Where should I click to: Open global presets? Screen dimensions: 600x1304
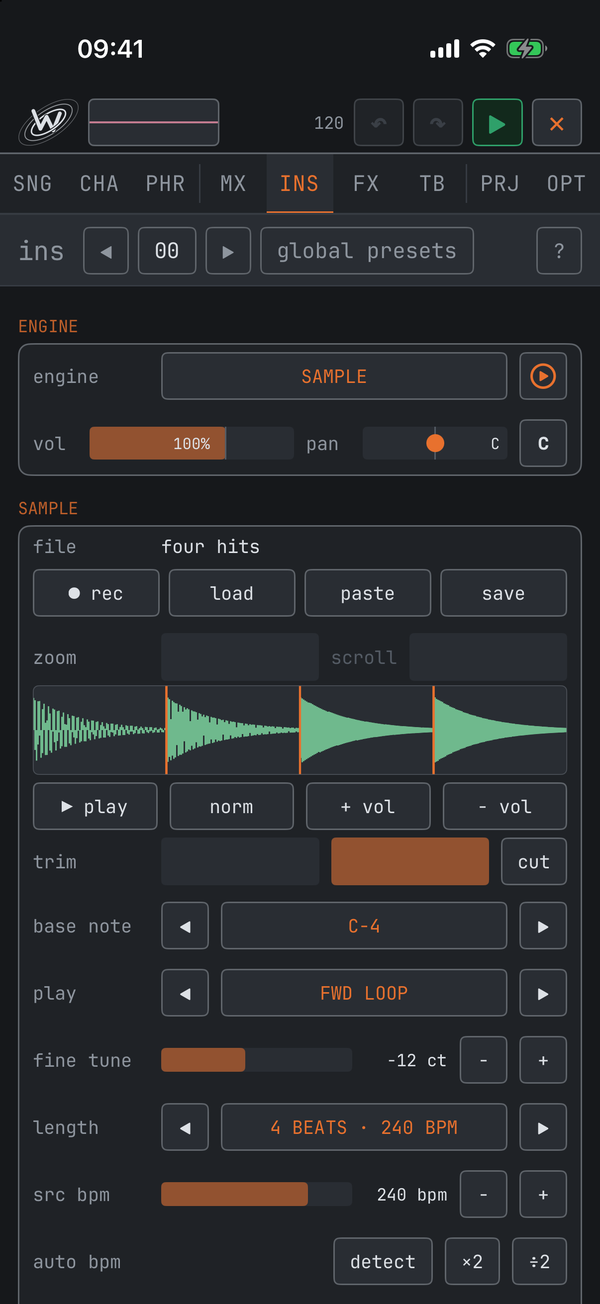tap(367, 251)
